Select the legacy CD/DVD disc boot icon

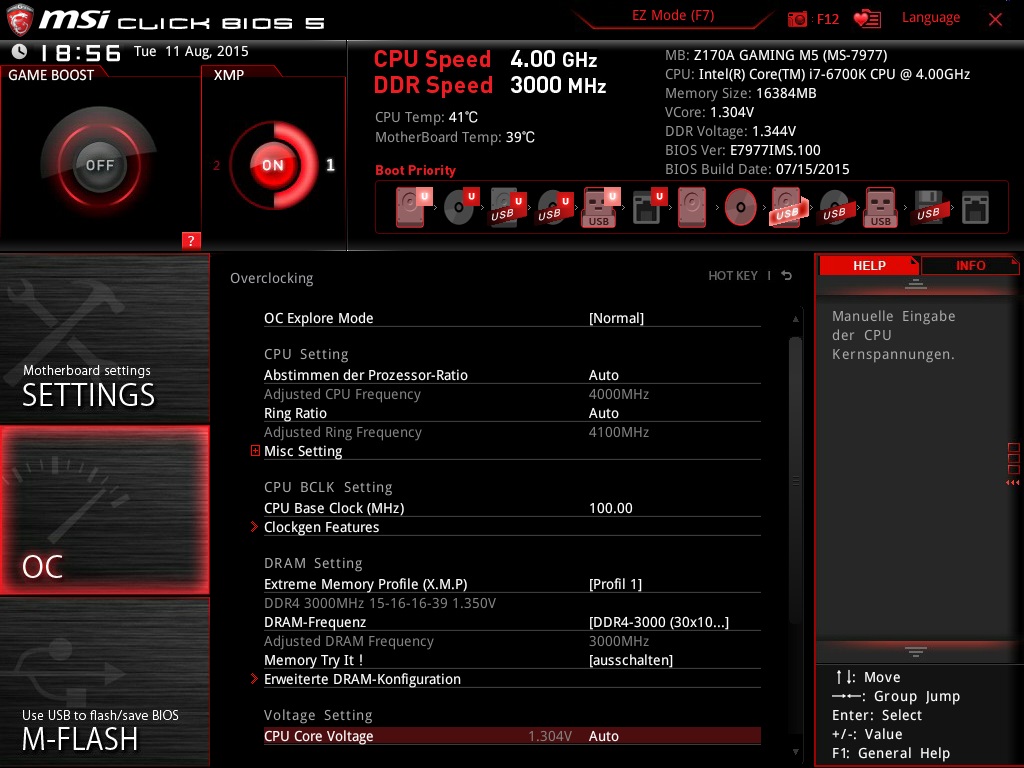click(x=740, y=208)
